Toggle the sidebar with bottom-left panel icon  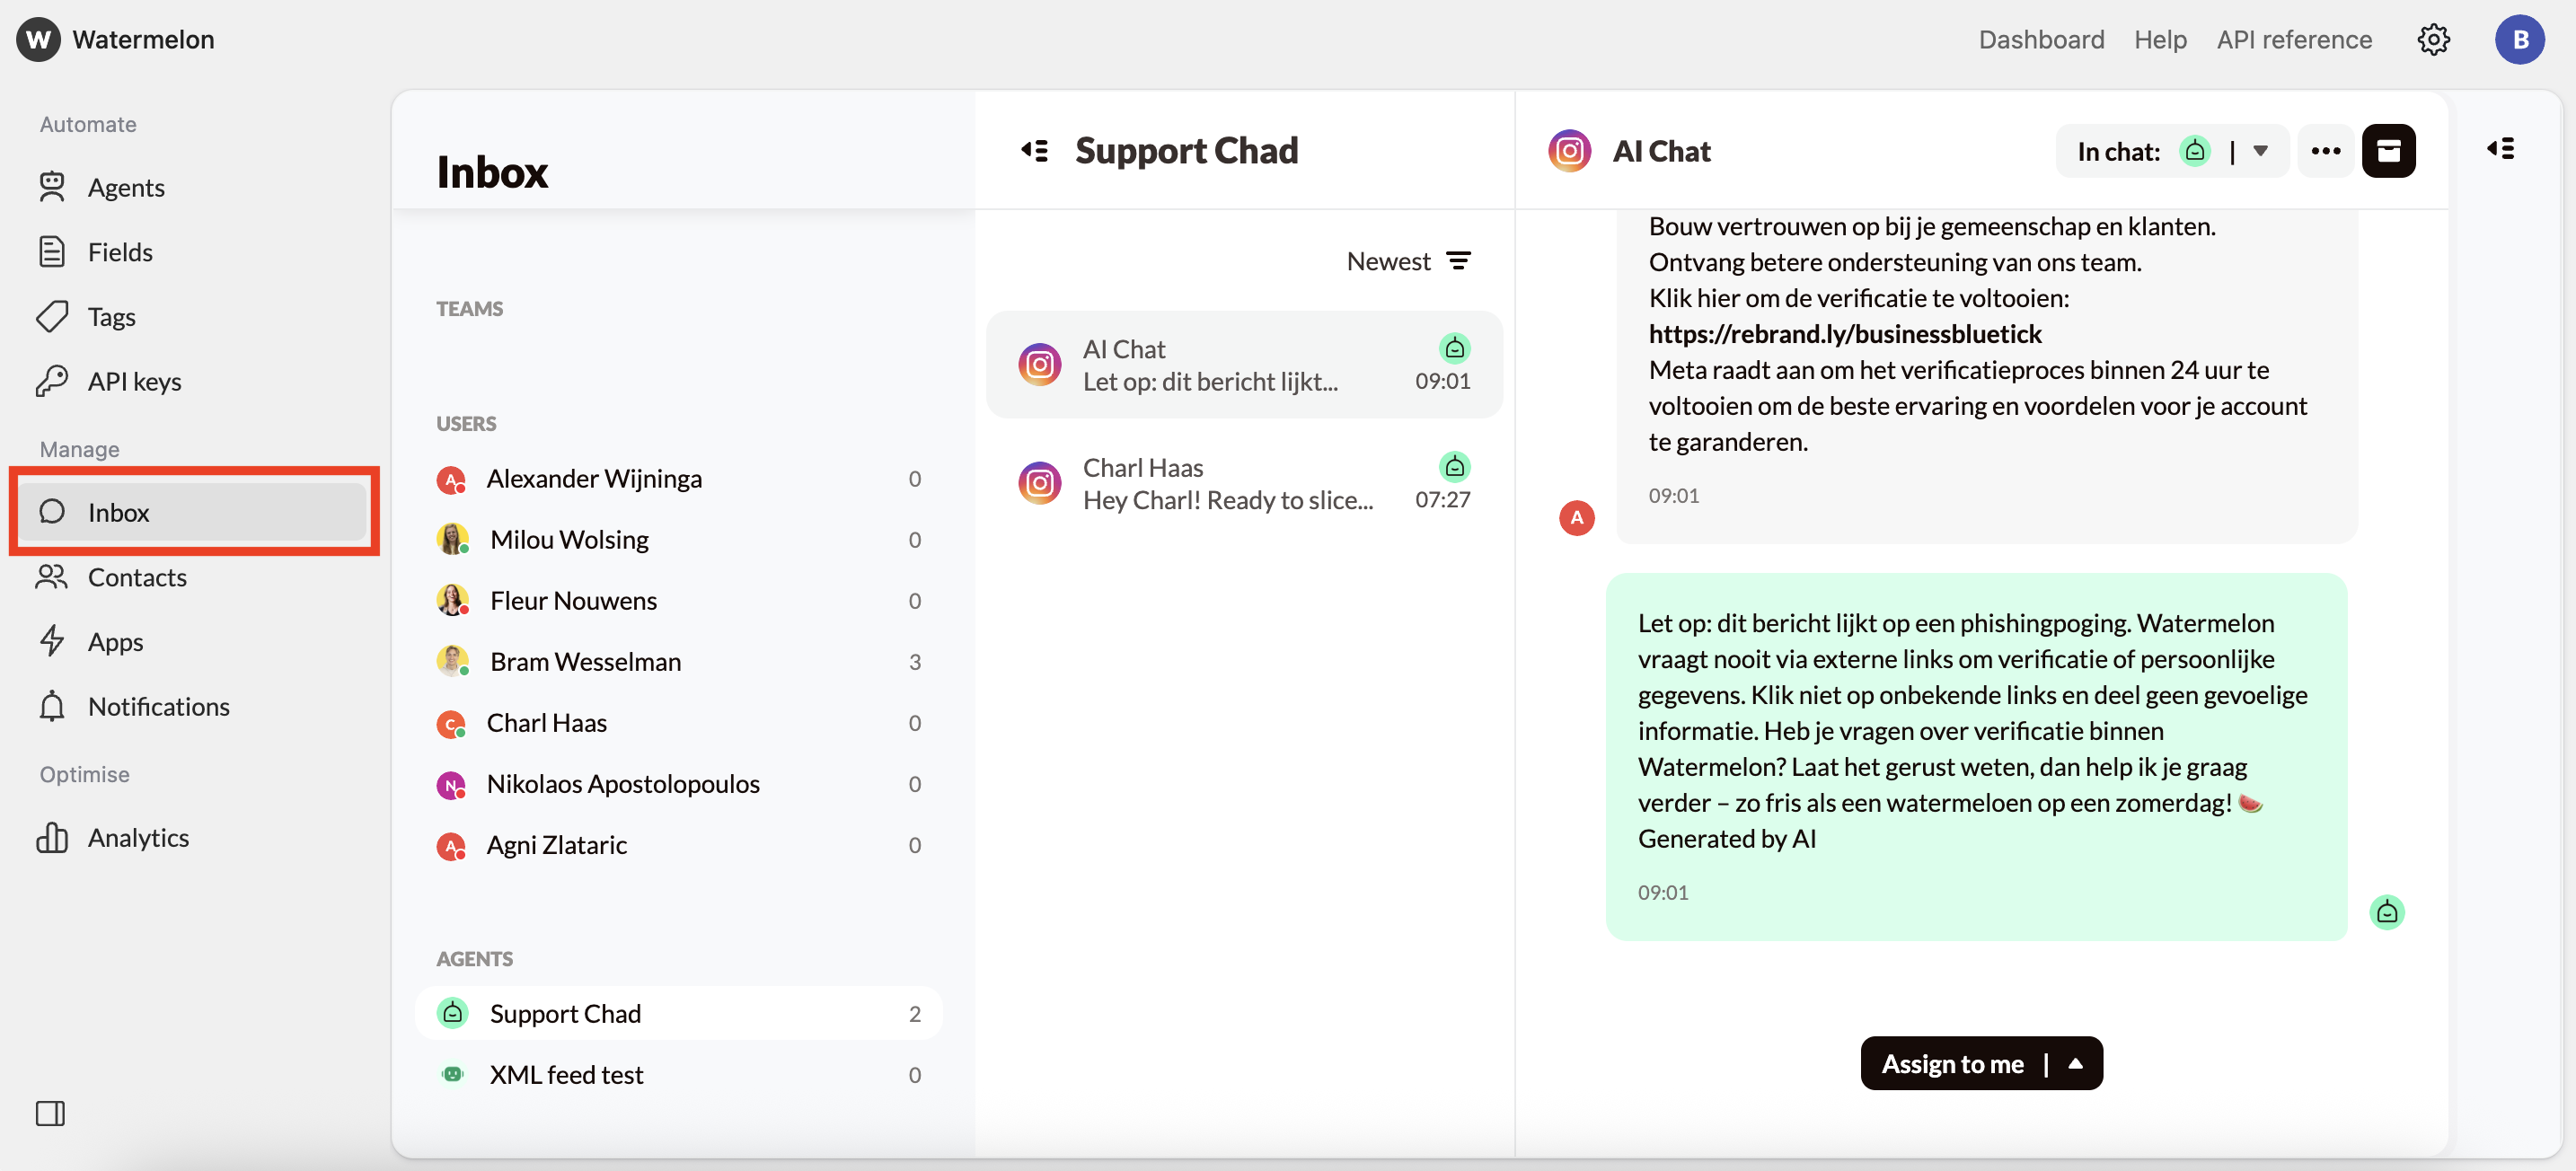point(50,1113)
